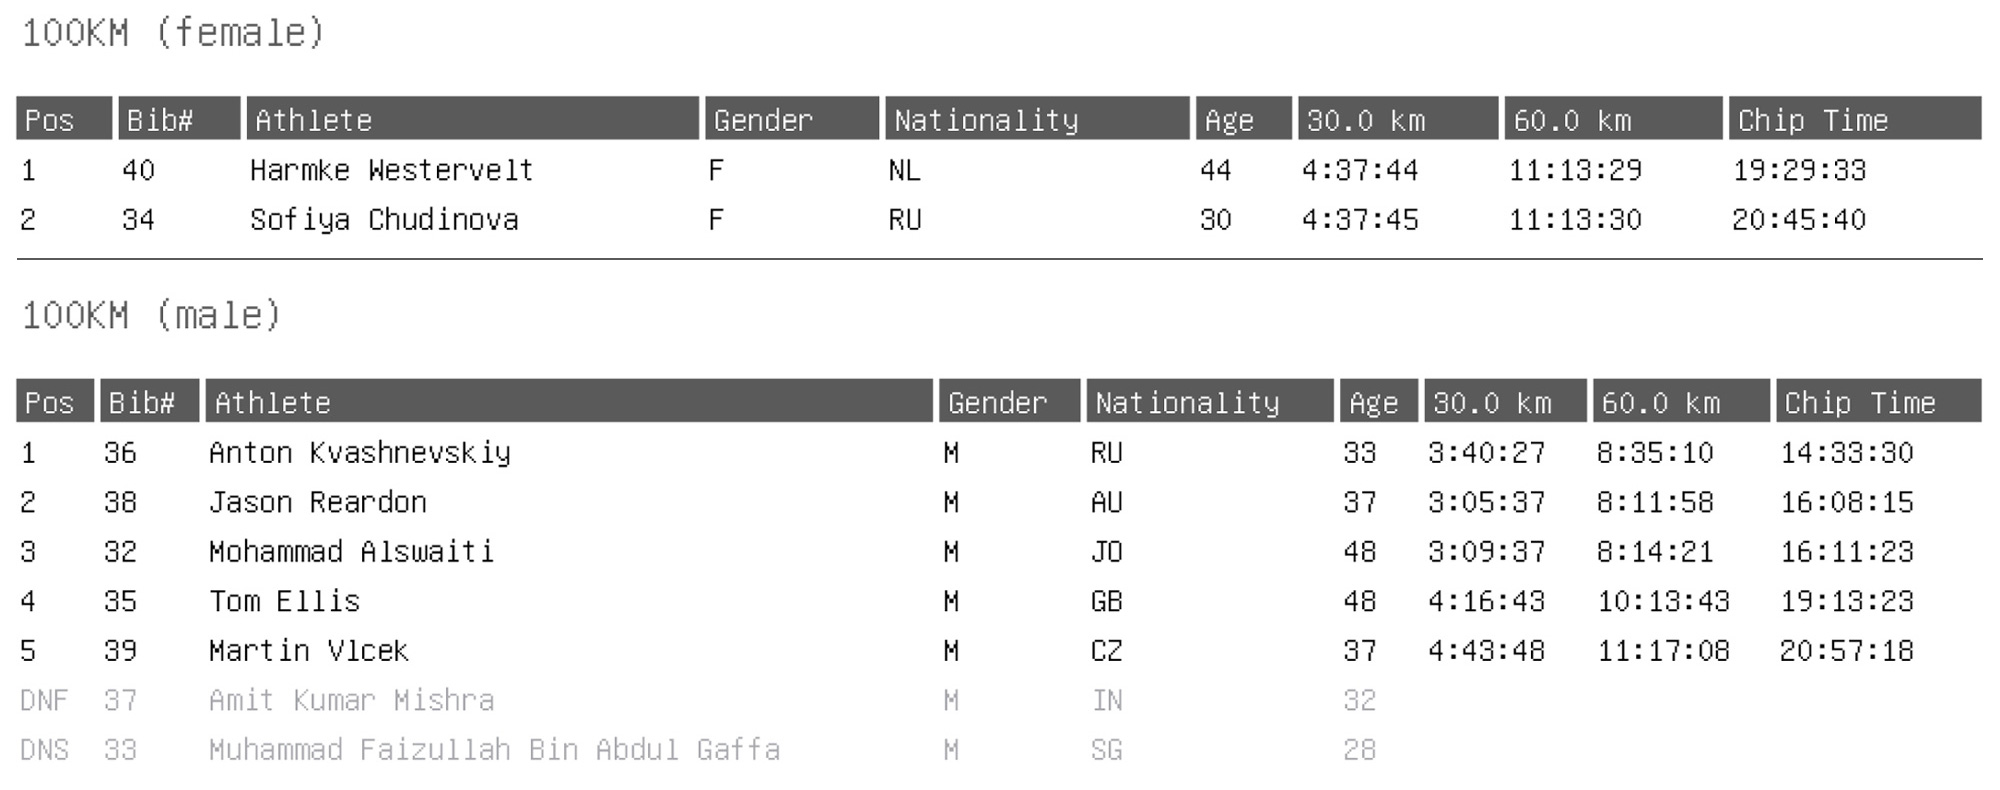Screen dimensions: 2000x790
Task: Select athlete Jason Reardon
Action: click(x=317, y=502)
